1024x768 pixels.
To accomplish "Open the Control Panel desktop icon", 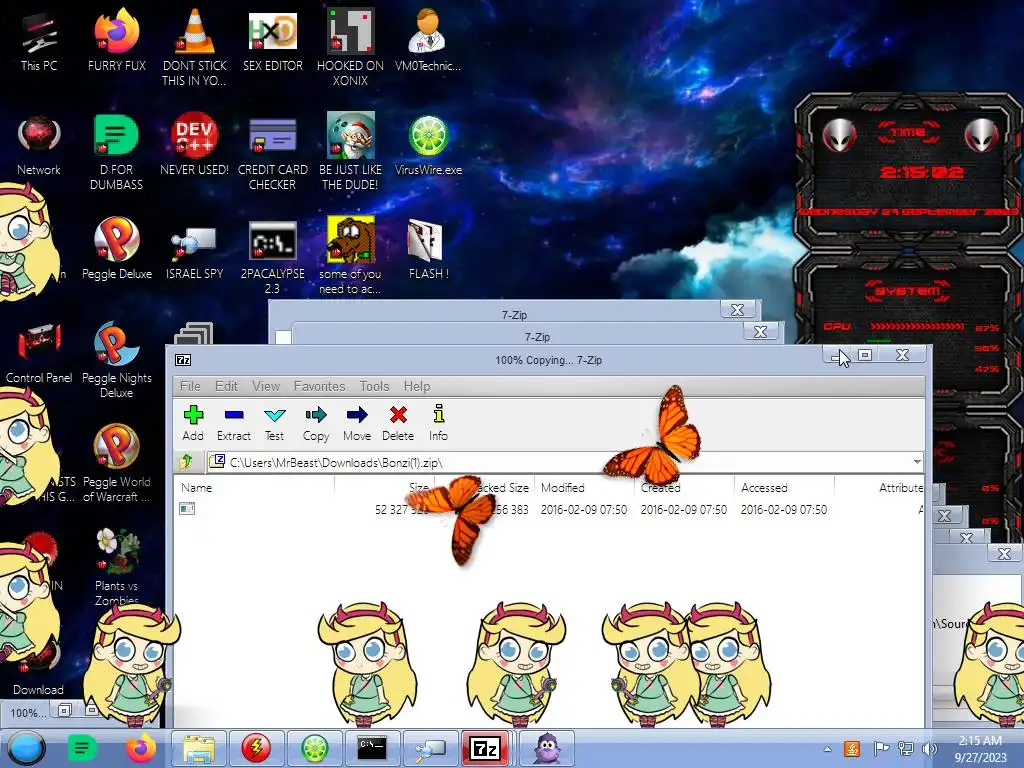I will point(39,354).
